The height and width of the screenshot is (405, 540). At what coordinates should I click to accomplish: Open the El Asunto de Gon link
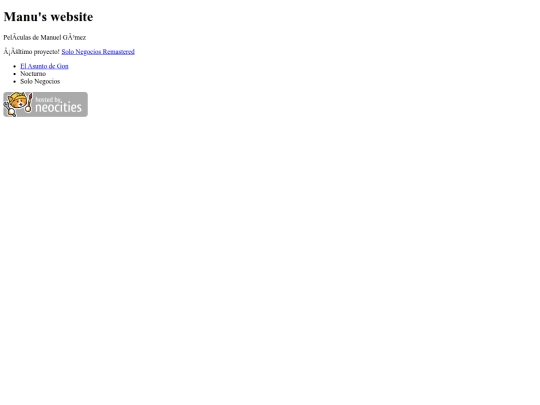(x=44, y=66)
